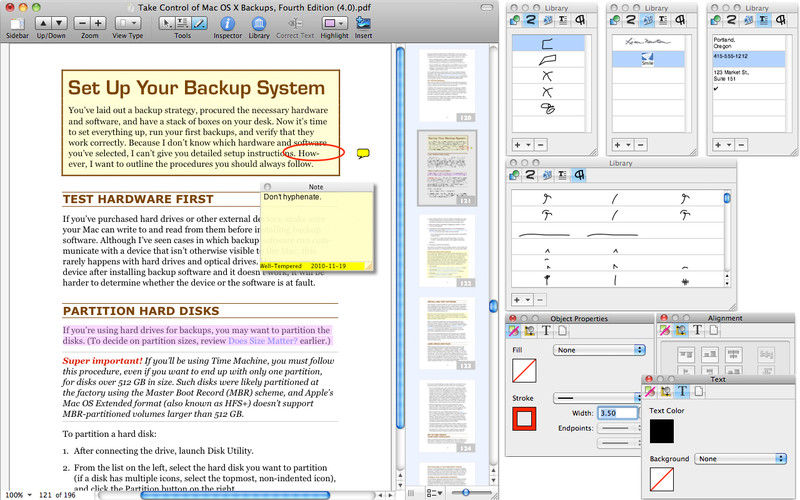Add item in Library window with proofreading marks

517,300
